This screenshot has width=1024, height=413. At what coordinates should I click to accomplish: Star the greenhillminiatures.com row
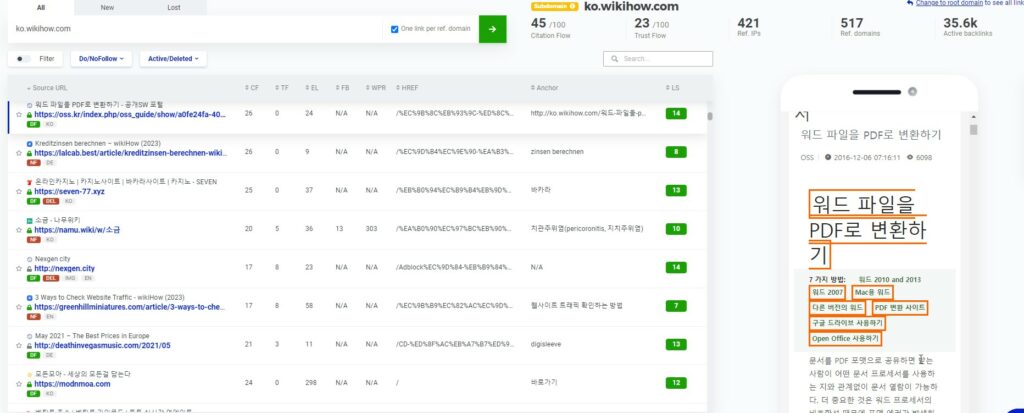[19, 307]
